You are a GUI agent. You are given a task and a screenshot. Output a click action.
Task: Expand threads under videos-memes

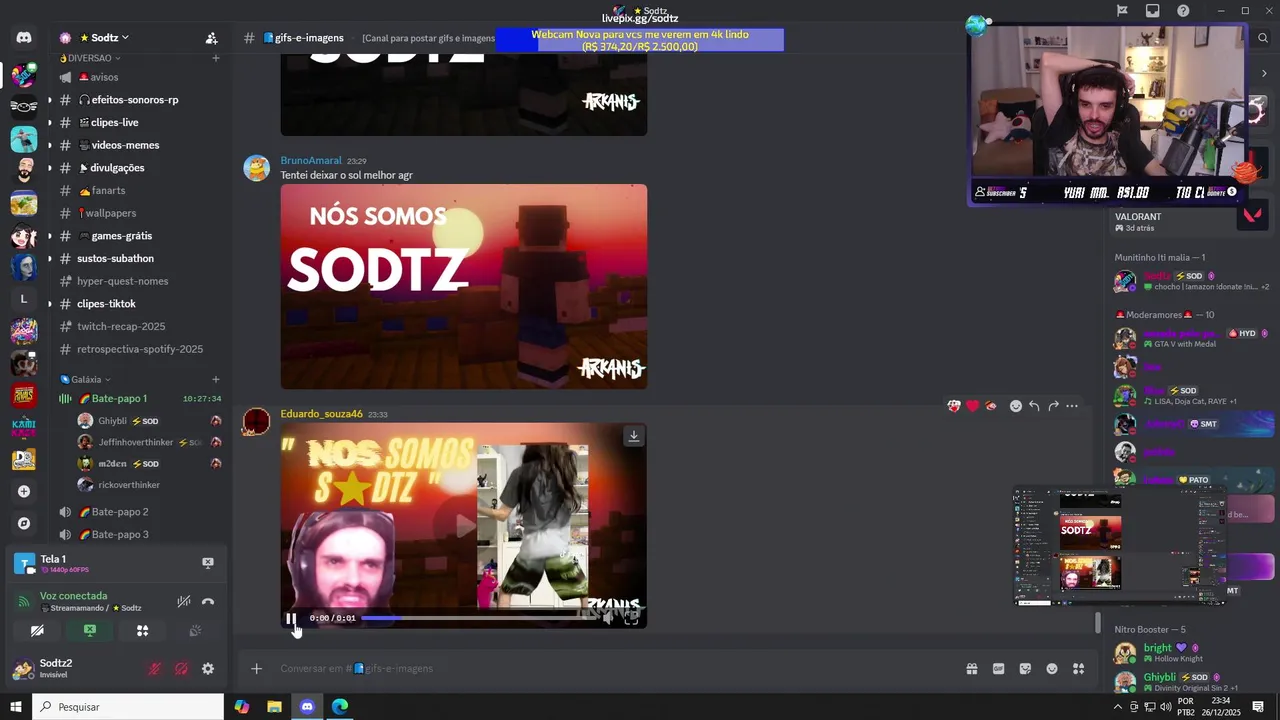[49, 145]
